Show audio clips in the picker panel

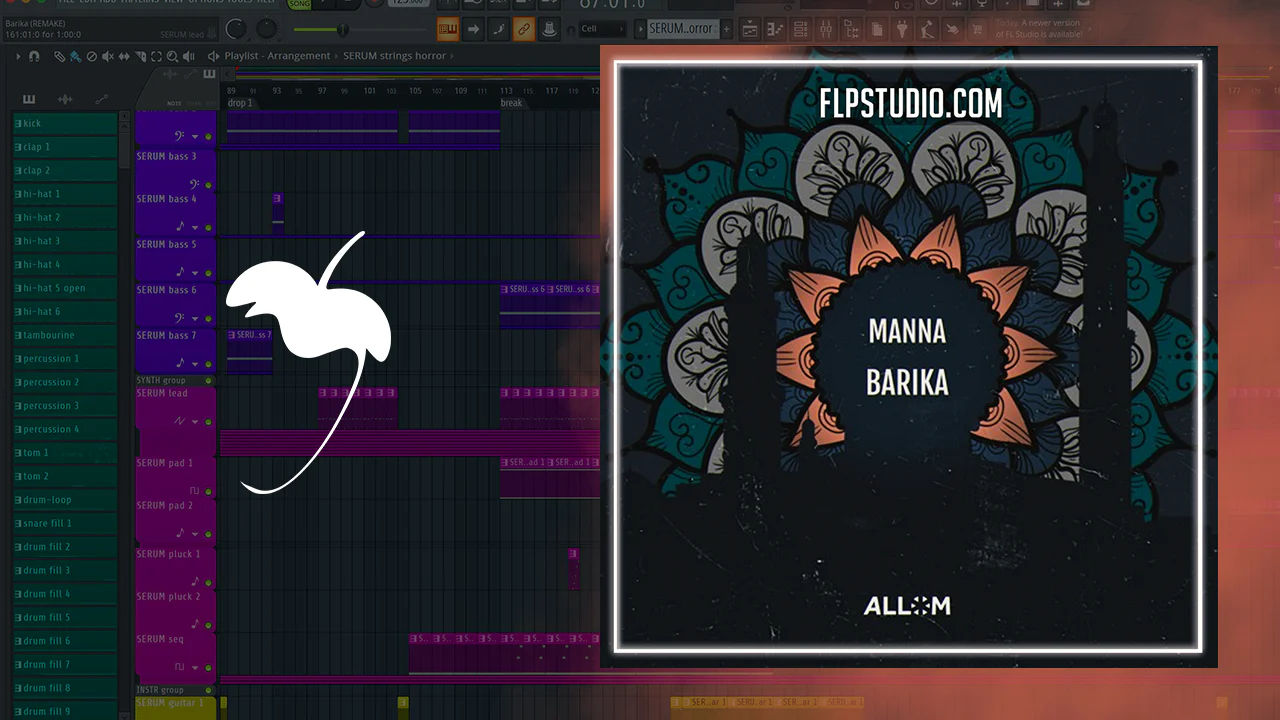(65, 99)
